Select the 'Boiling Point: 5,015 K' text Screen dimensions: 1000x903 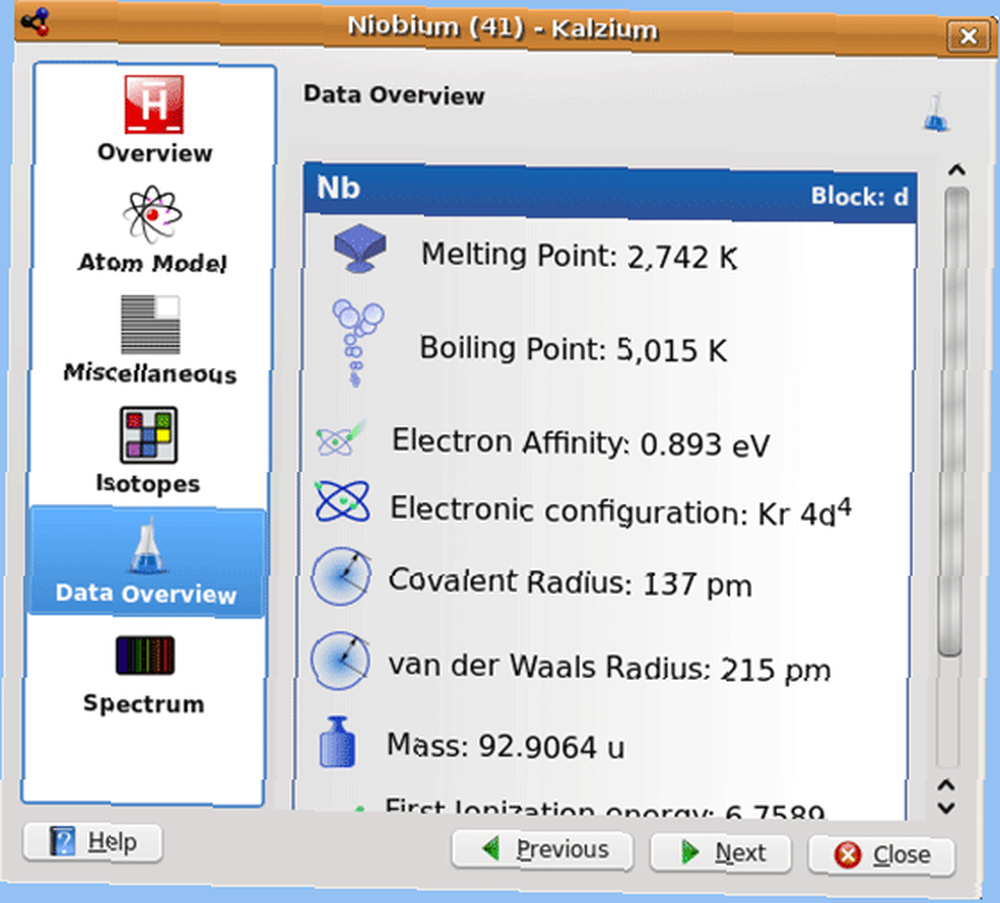click(573, 349)
